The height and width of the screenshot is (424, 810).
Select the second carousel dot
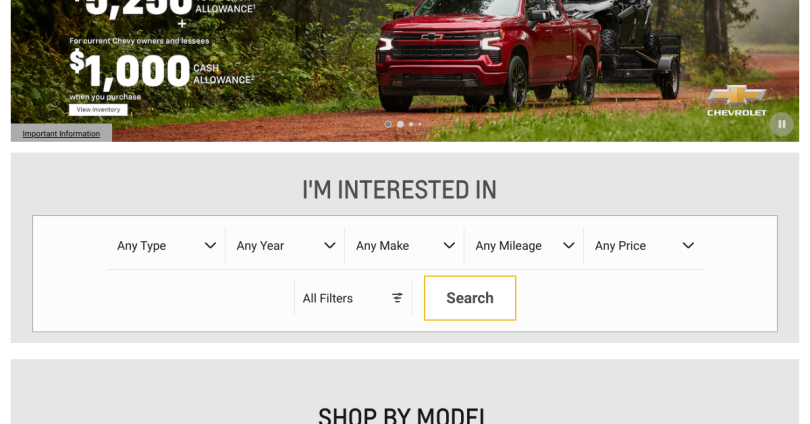pyautogui.click(x=400, y=124)
